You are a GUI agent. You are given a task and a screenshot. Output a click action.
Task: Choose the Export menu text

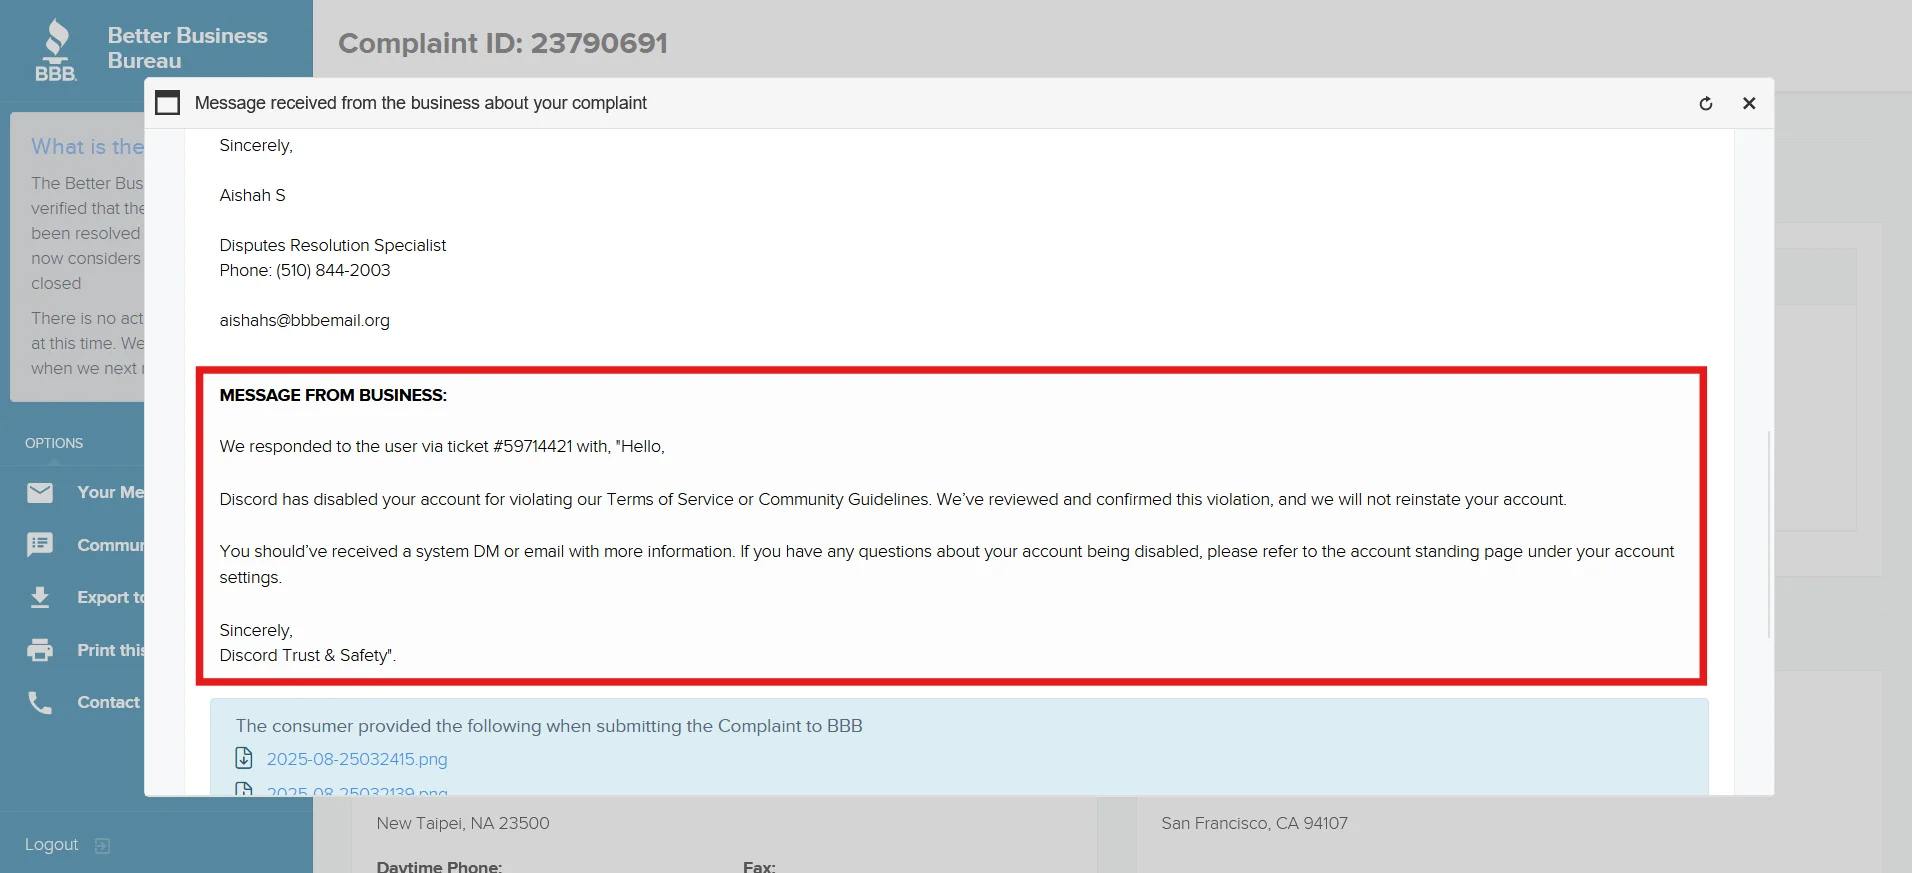point(110,597)
